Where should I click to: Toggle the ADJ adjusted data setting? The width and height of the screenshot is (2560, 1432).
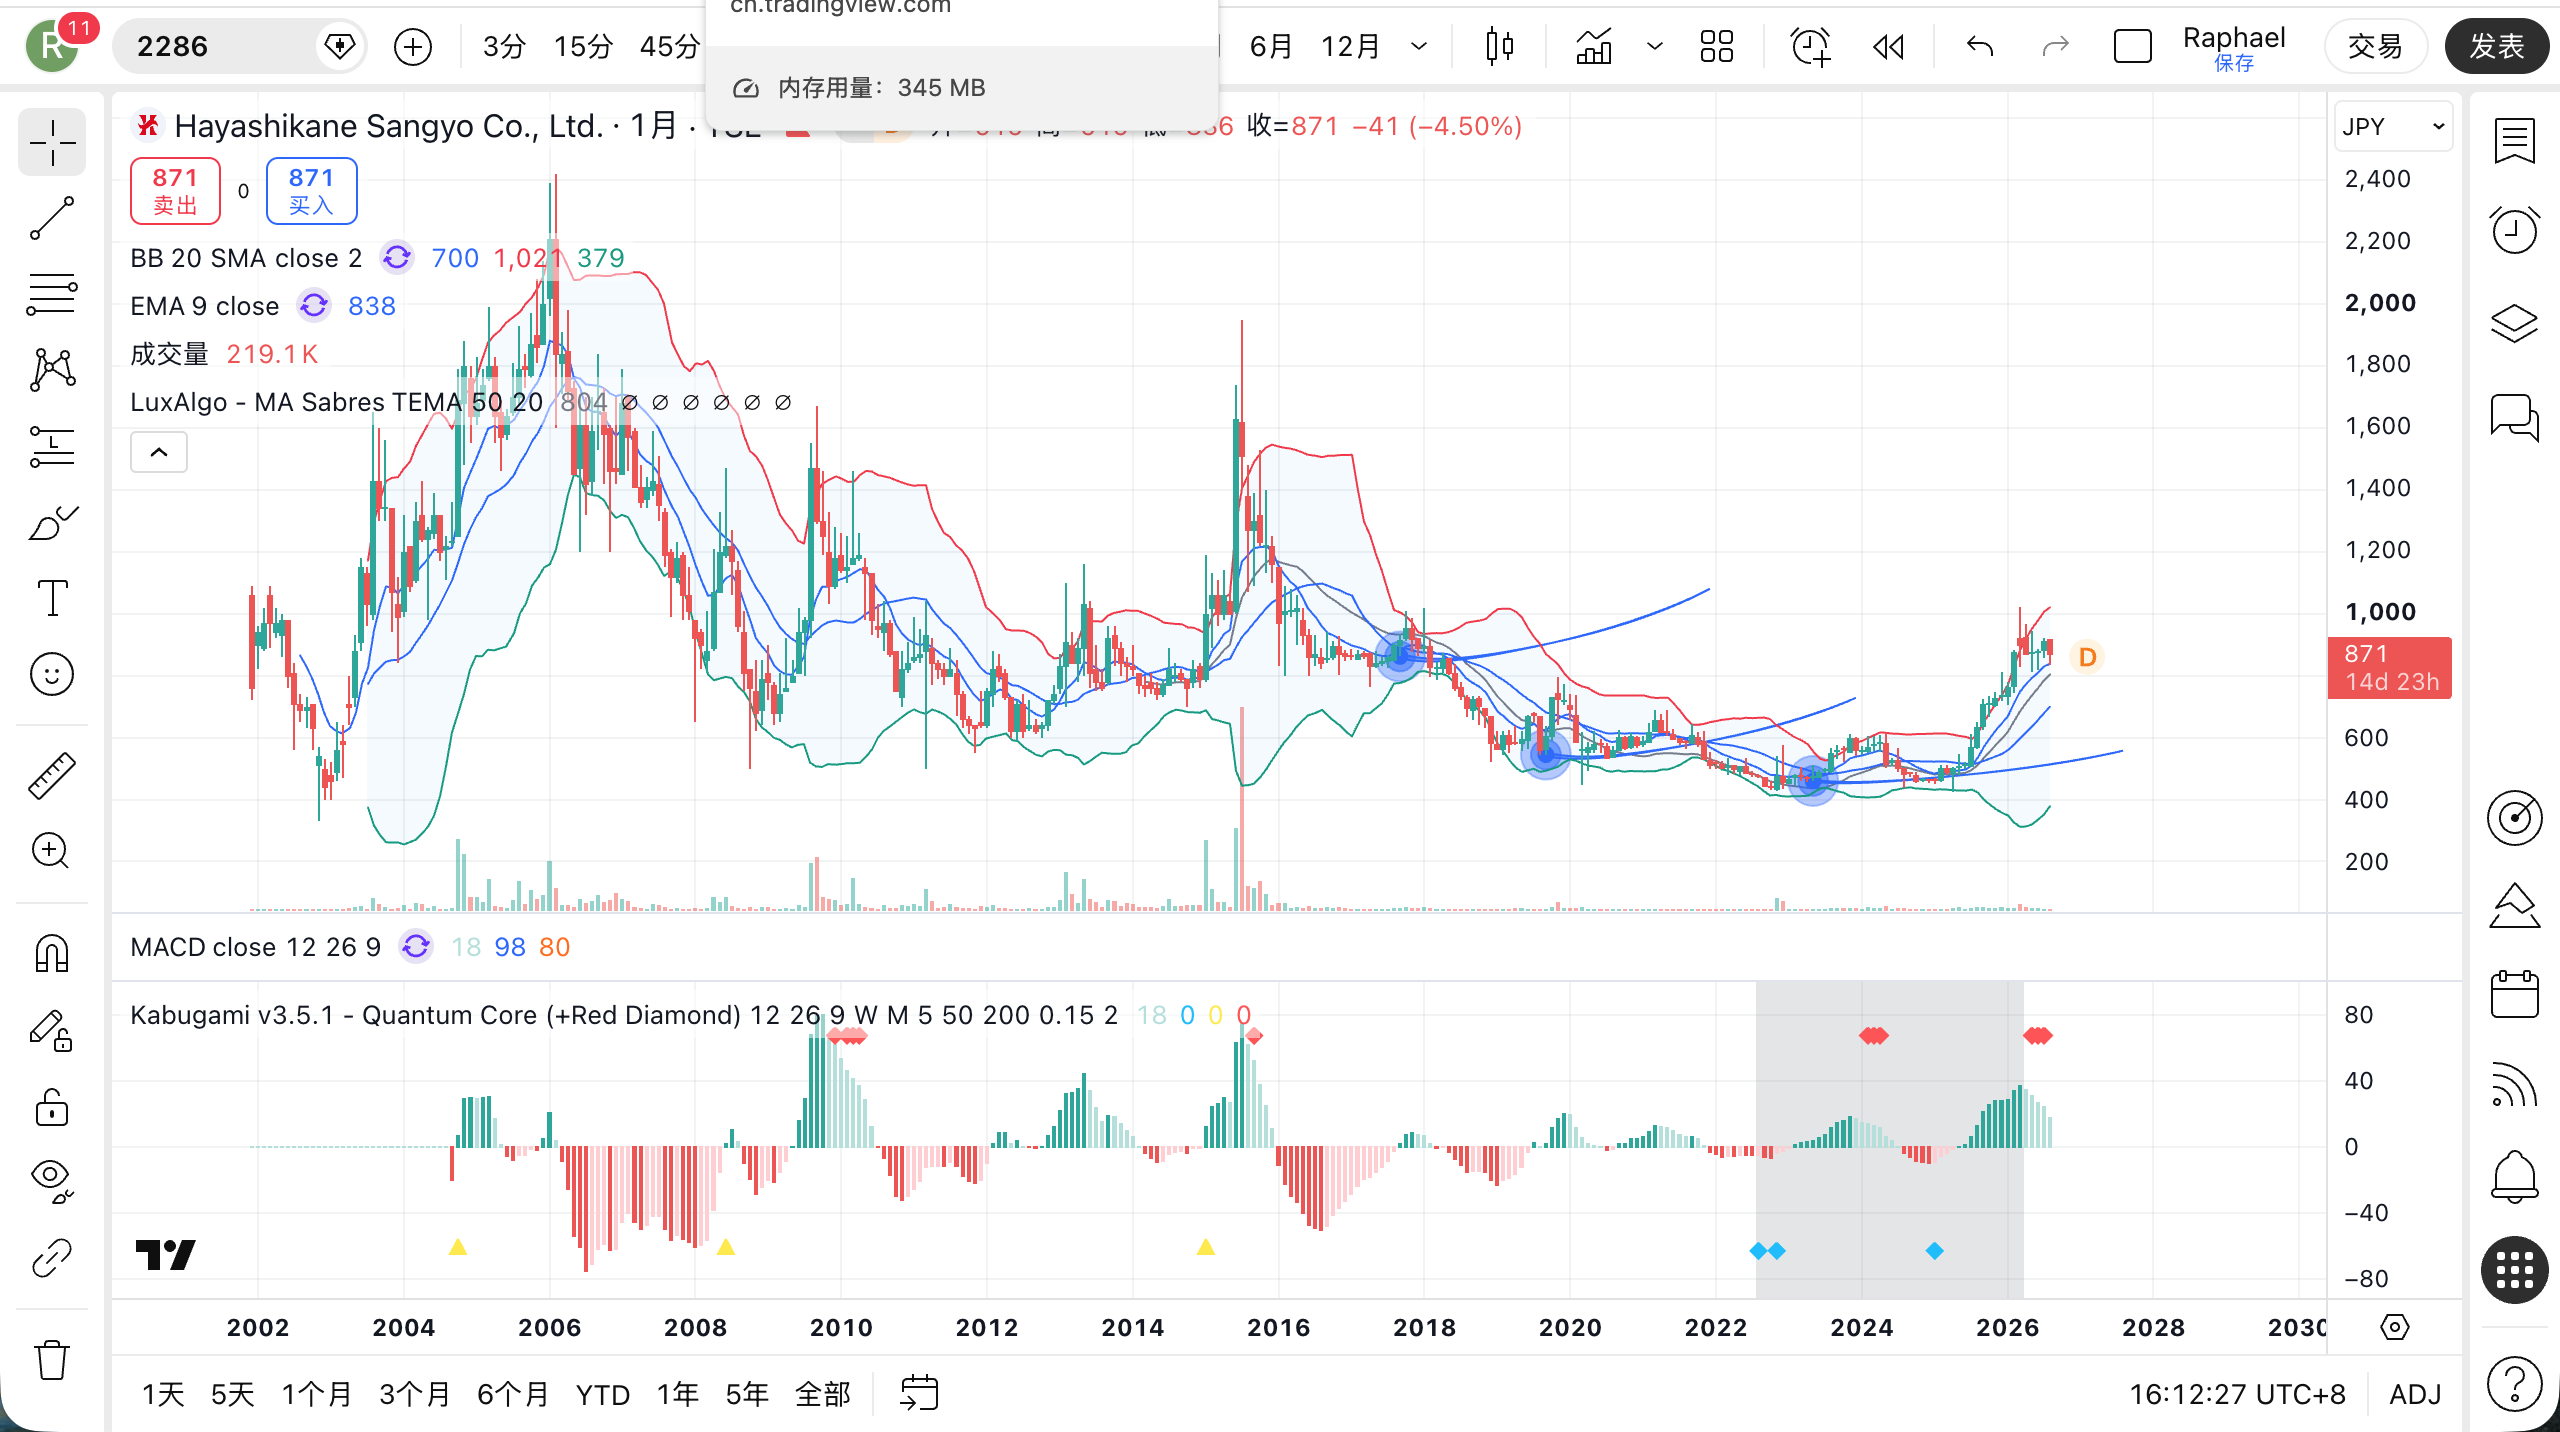click(x=2415, y=1394)
